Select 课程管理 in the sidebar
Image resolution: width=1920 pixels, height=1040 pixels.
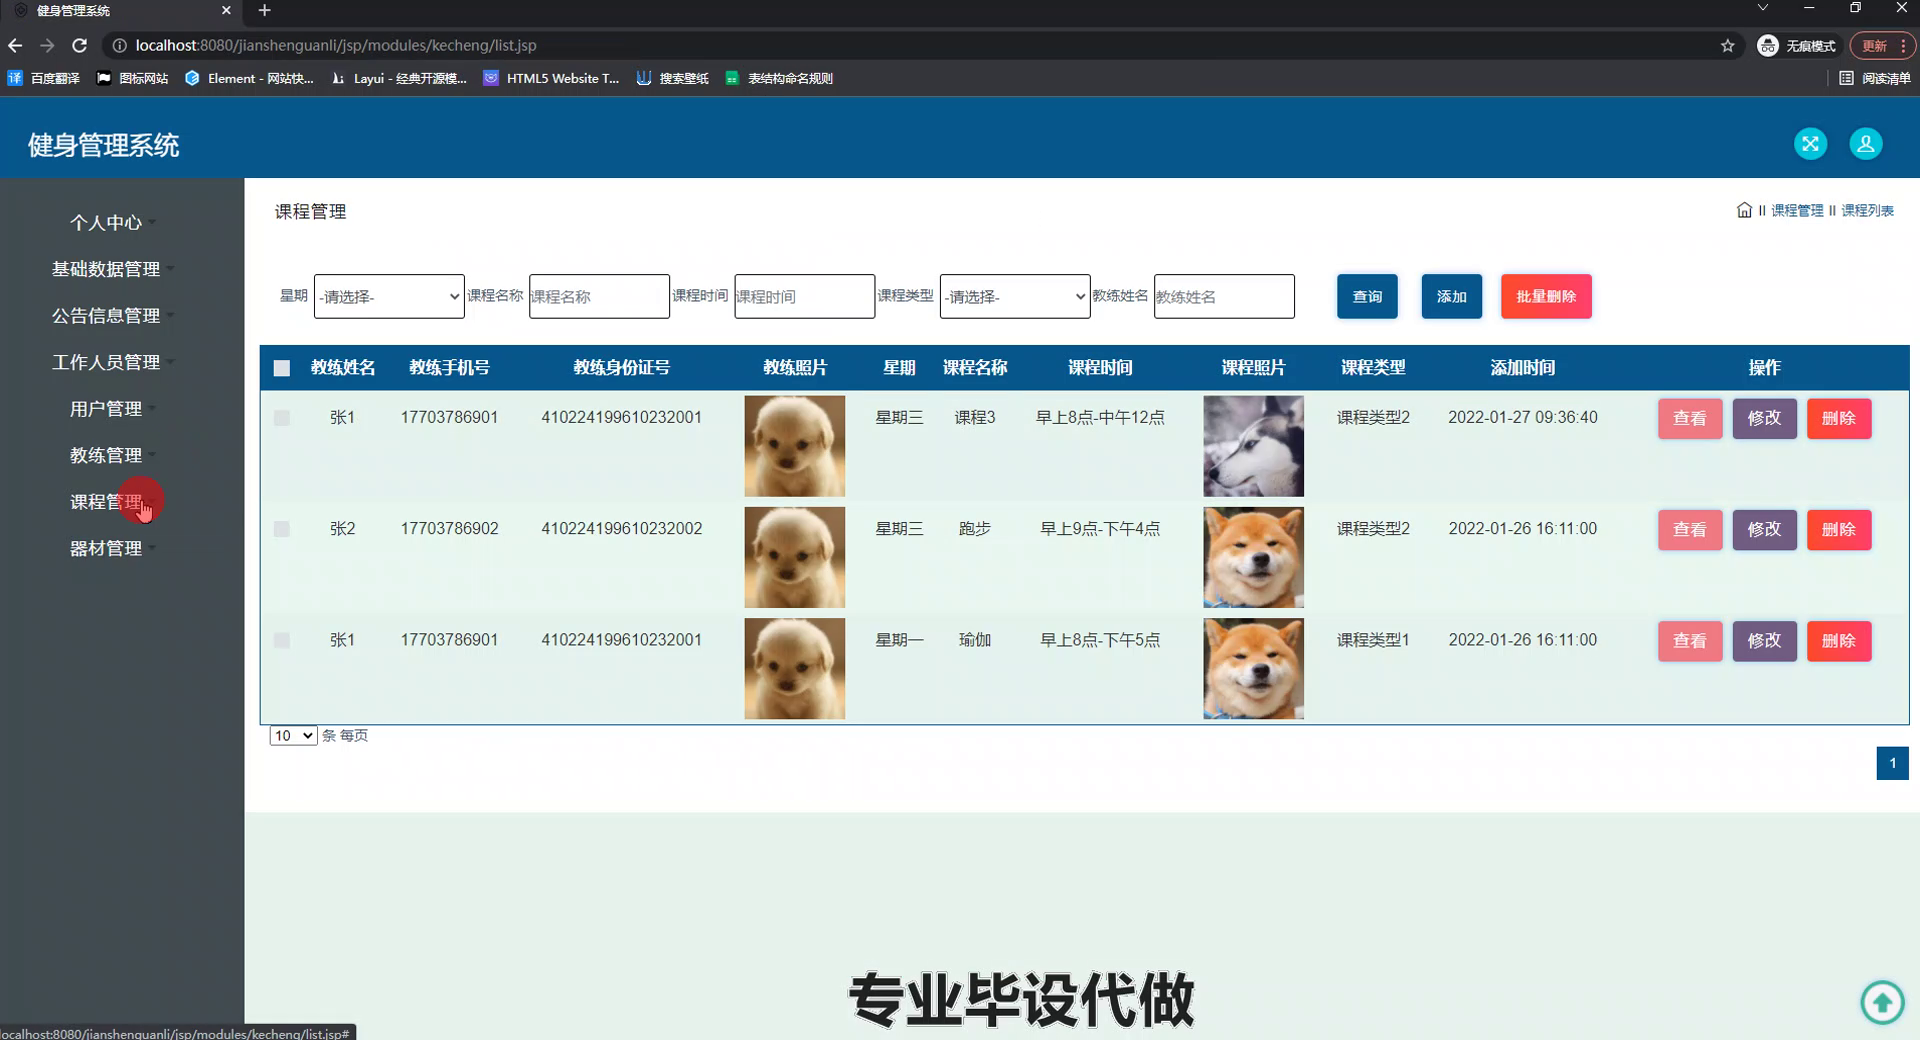pos(106,502)
